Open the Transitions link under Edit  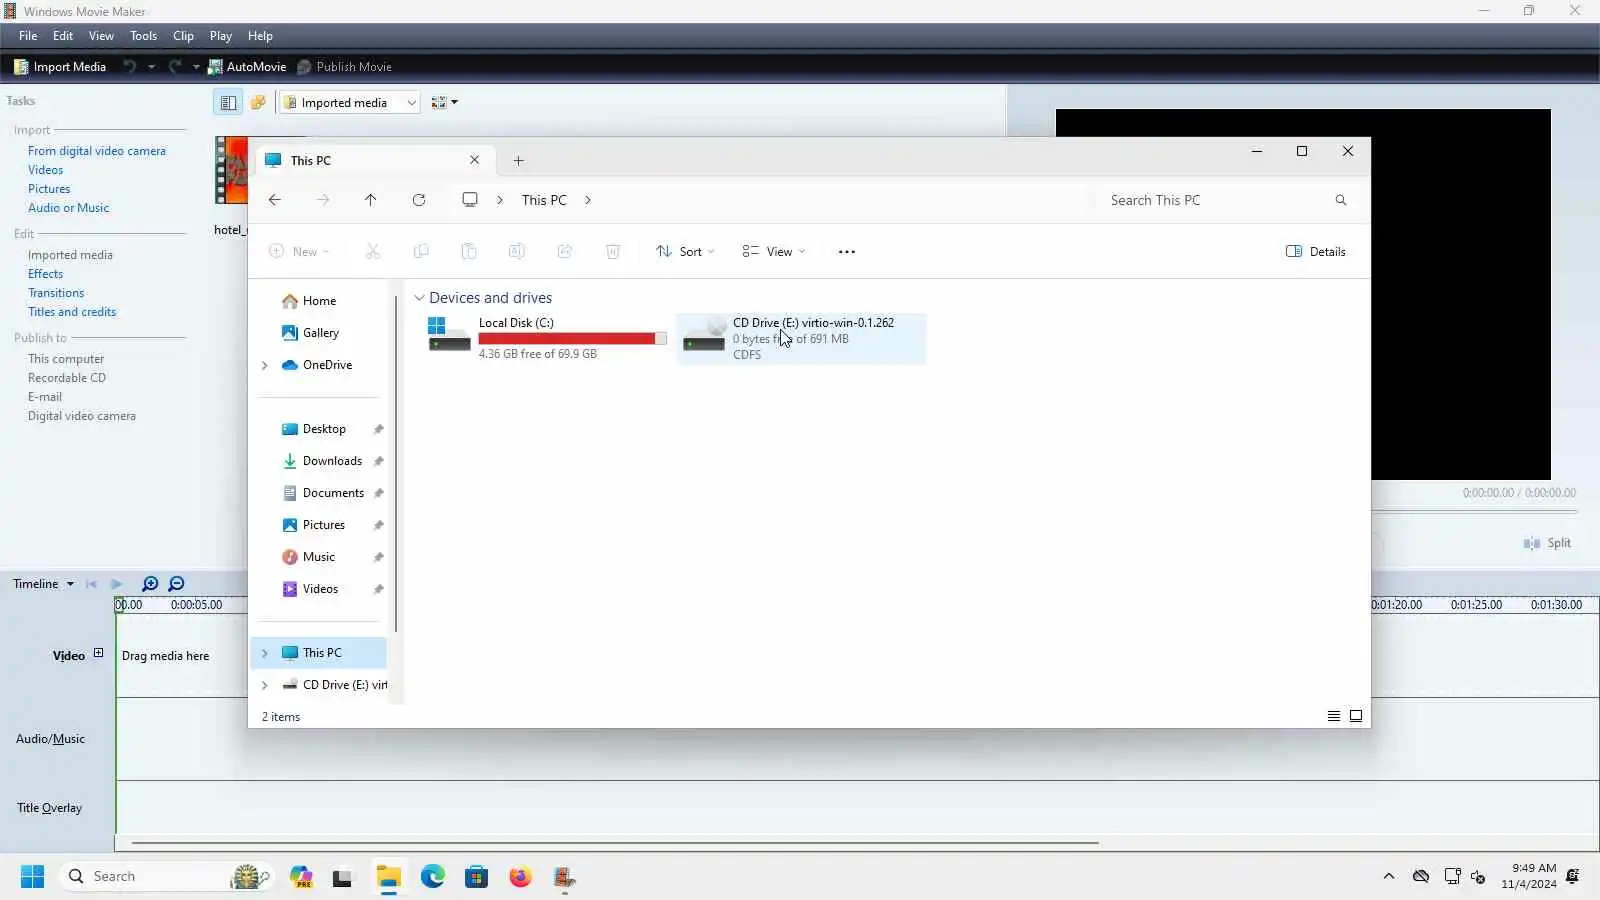pos(56,293)
